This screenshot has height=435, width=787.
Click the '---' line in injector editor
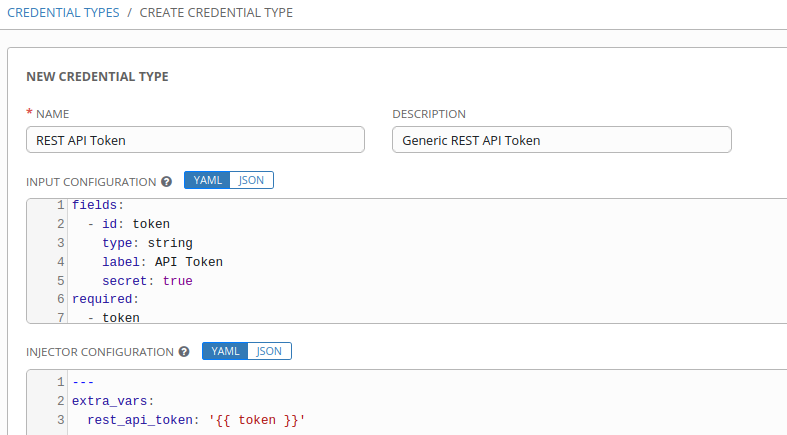pyautogui.click(x=83, y=382)
